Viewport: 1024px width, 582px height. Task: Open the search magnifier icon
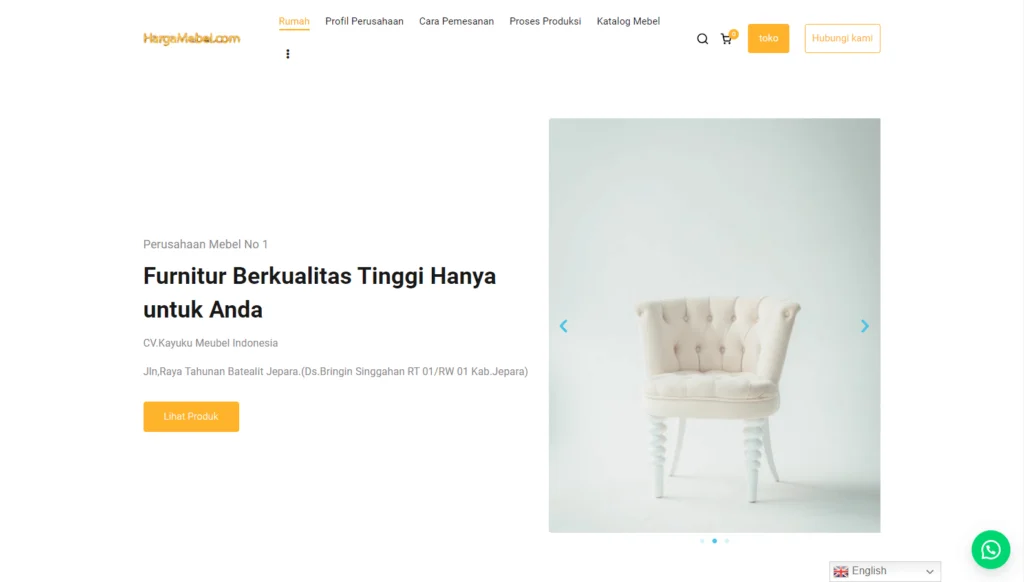[x=702, y=39]
